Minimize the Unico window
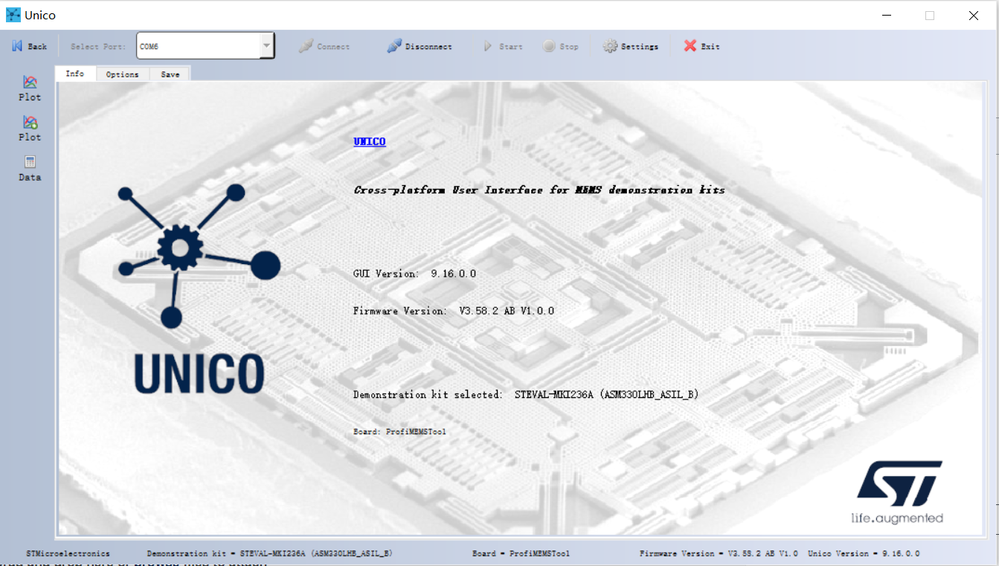The width and height of the screenshot is (999, 566). 886,15
